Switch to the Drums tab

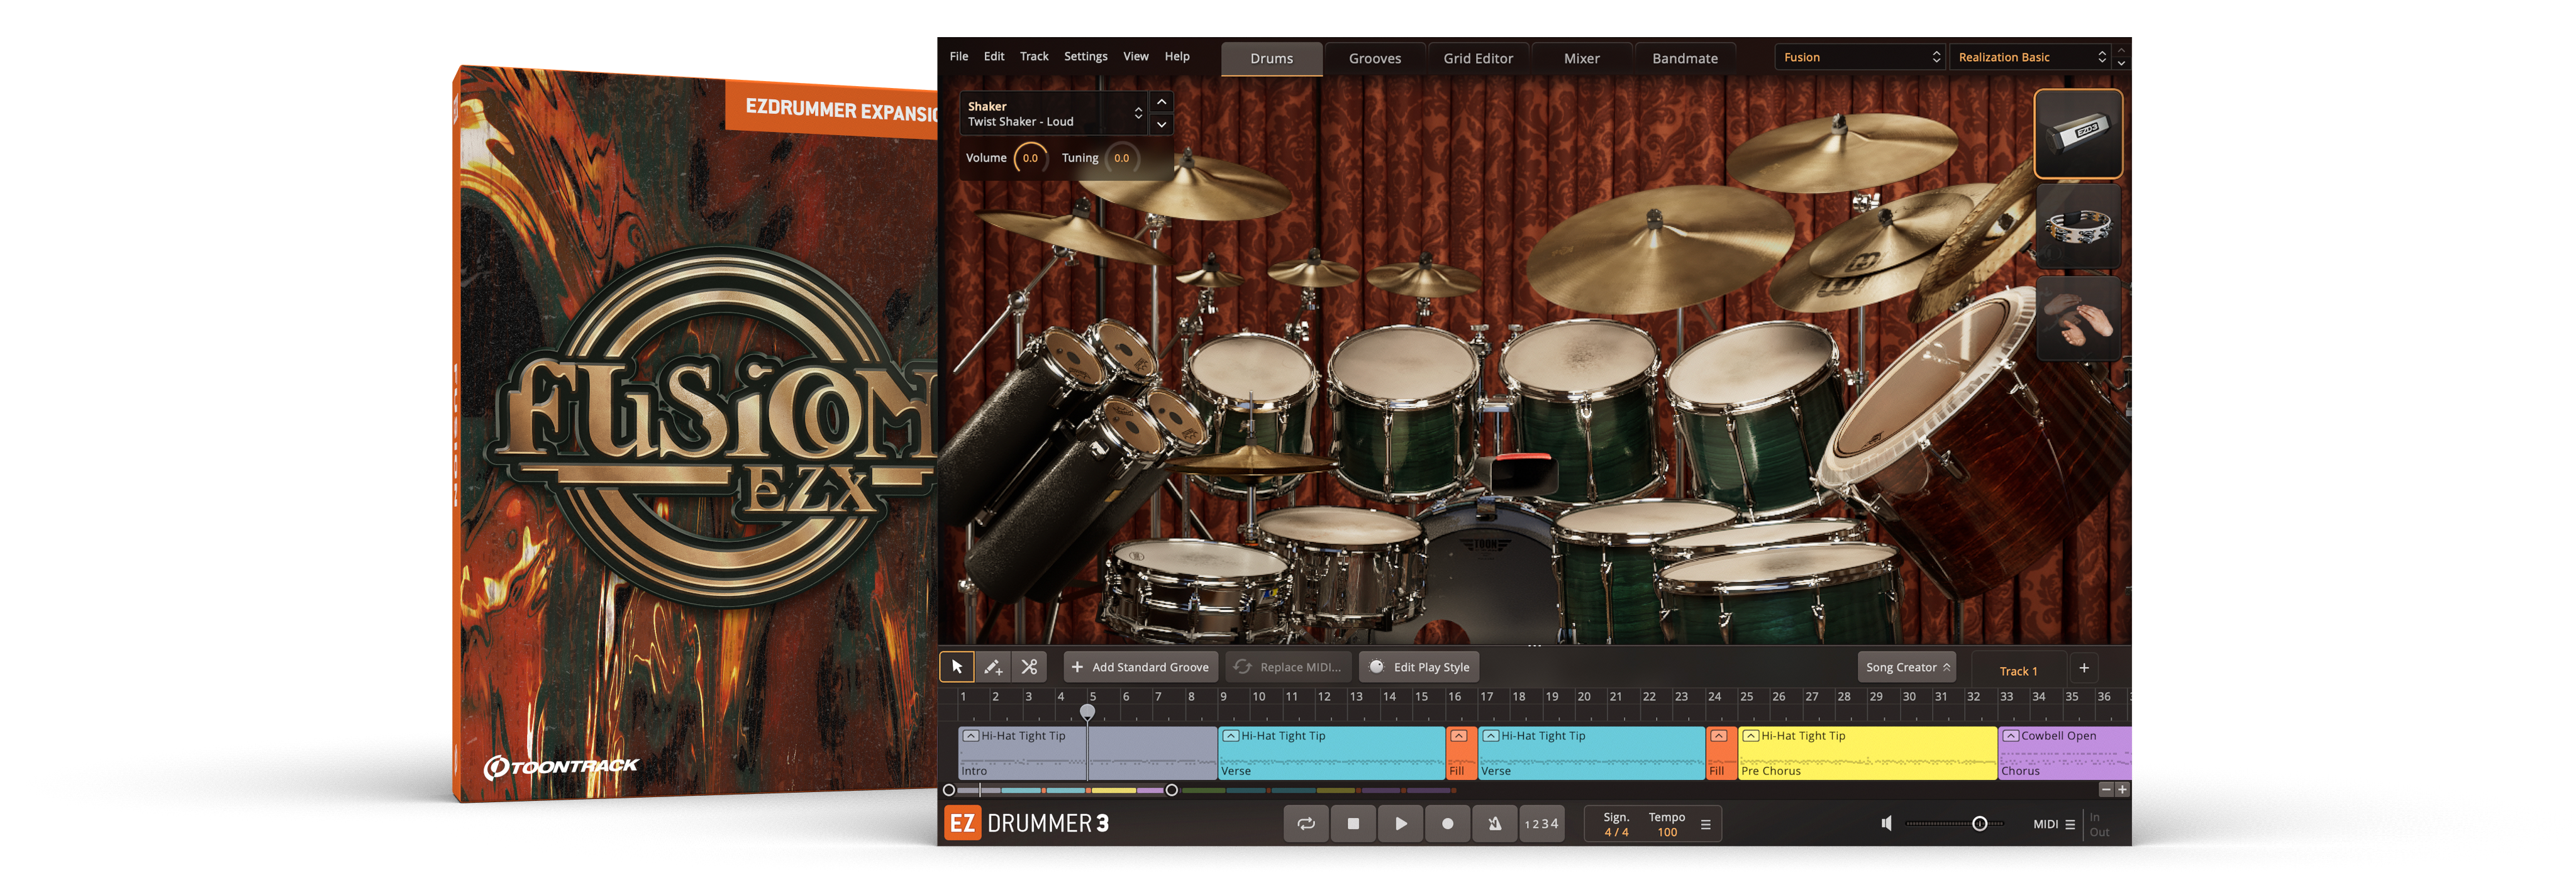click(1271, 58)
